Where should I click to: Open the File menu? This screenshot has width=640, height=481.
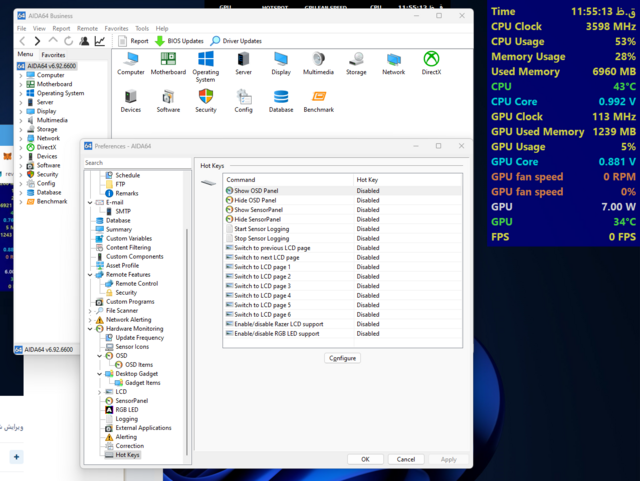point(21,29)
